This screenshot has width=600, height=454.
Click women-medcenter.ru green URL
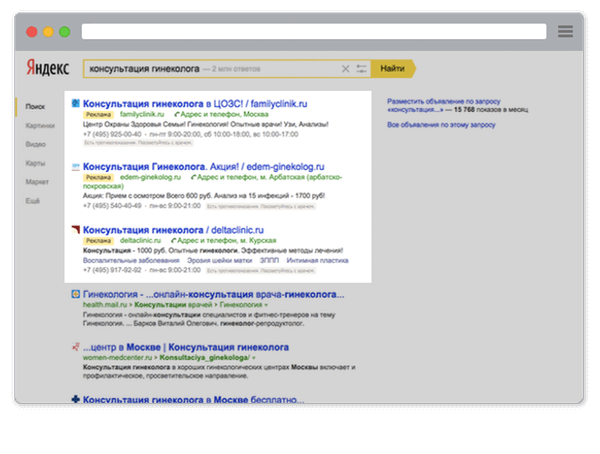coord(117,358)
